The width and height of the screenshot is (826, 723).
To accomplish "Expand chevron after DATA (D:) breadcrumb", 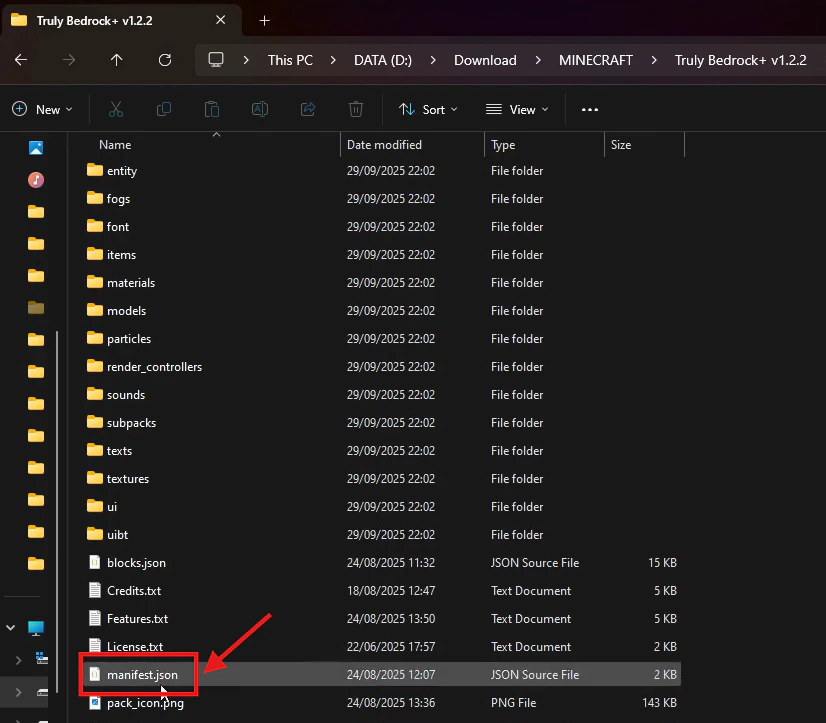I will [433, 60].
